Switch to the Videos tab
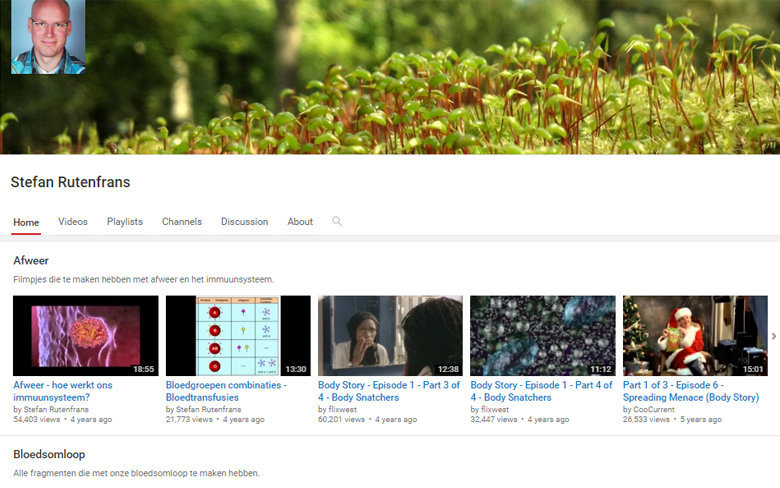Viewport: 780px width, 488px height. click(x=73, y=222)
